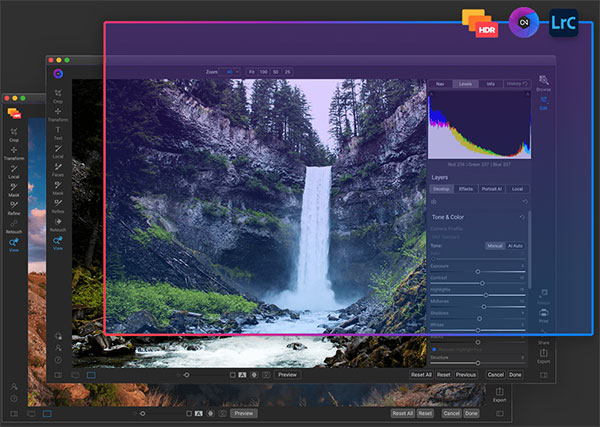The height and width of the screenshot is (427, 600).
Task: Click Preview in the back HDR window
Action: click(244, 413)
